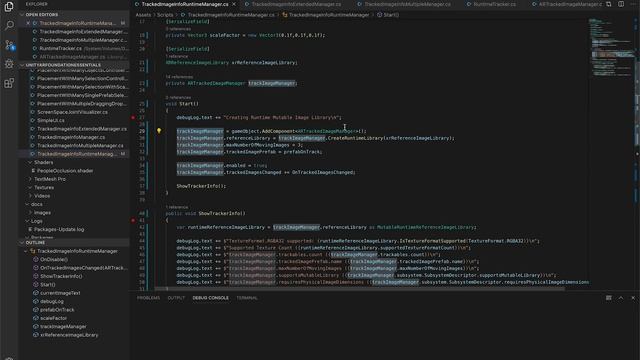The image size is (640, 360).
Task: Expand the images folder
Action: [30, 213]
